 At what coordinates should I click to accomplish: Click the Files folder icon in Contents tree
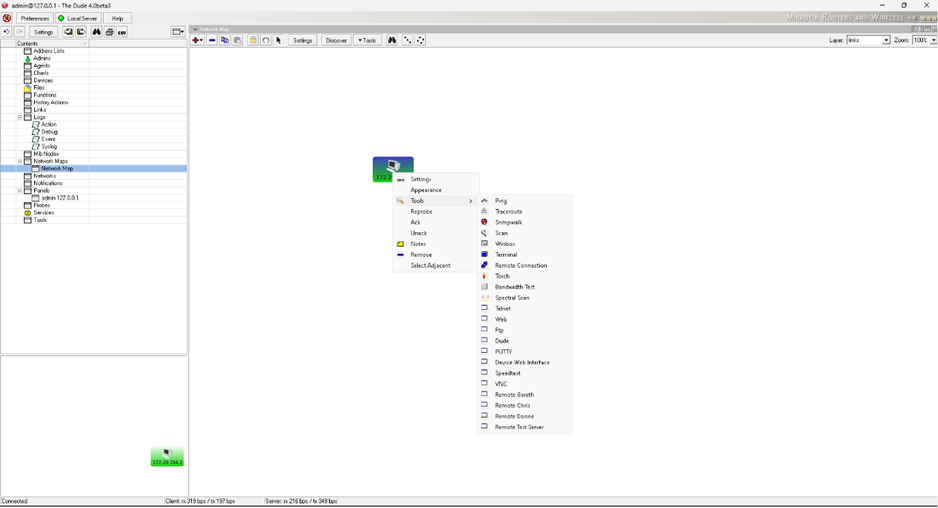27,88
